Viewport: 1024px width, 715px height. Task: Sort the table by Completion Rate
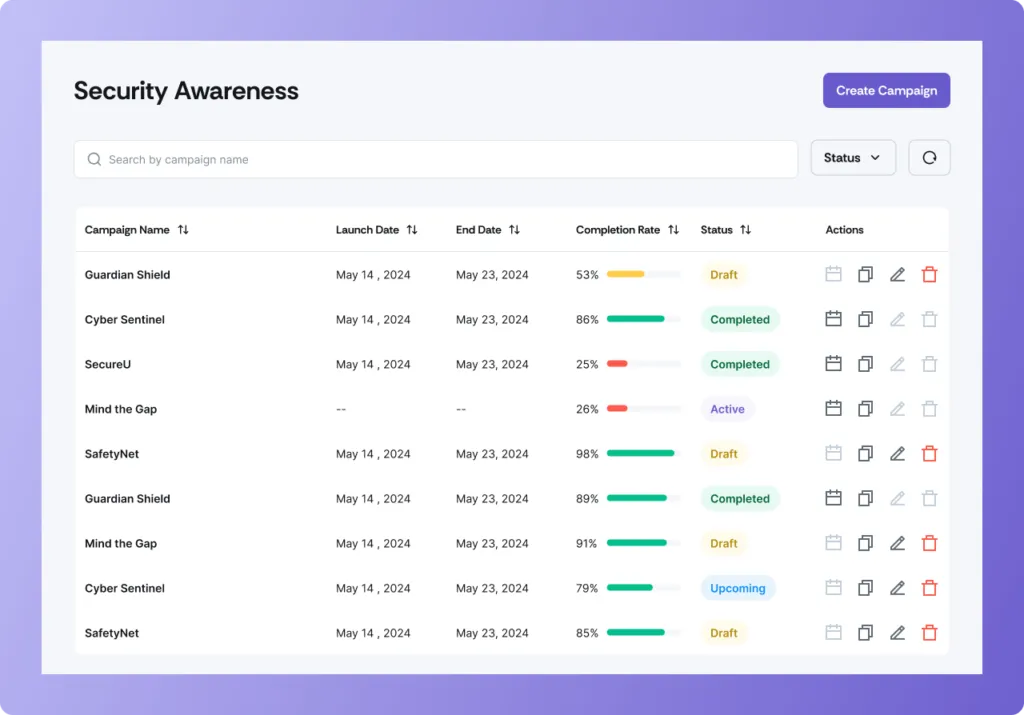click(x=672, y=229)
